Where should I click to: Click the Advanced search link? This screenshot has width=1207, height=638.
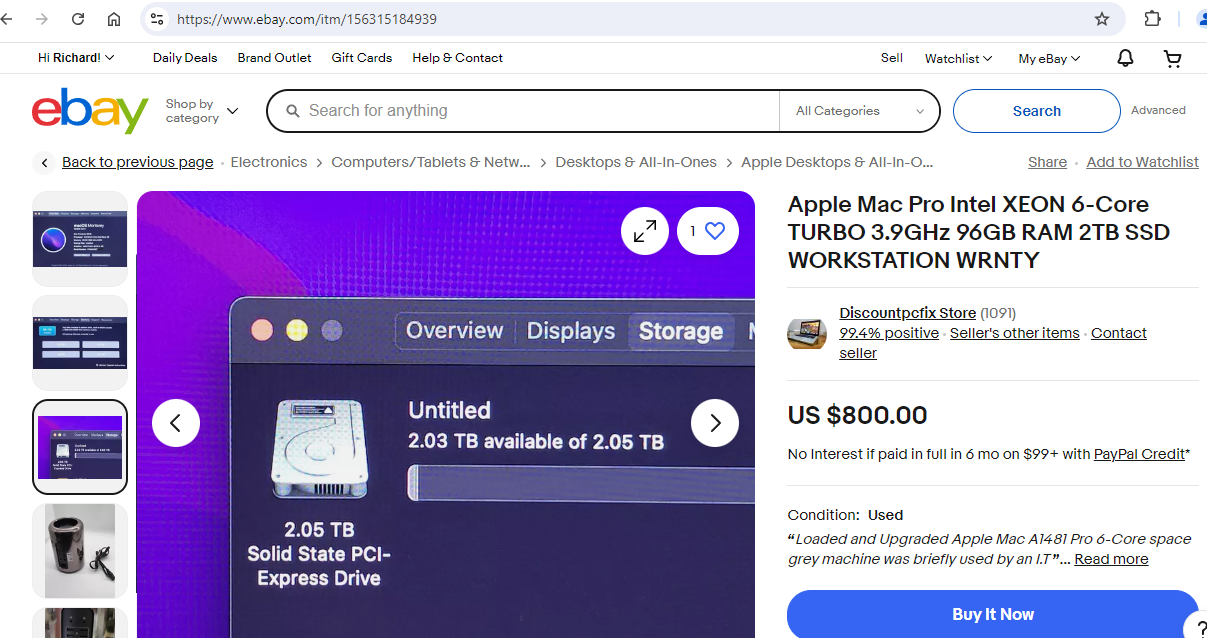point(1158,110)
